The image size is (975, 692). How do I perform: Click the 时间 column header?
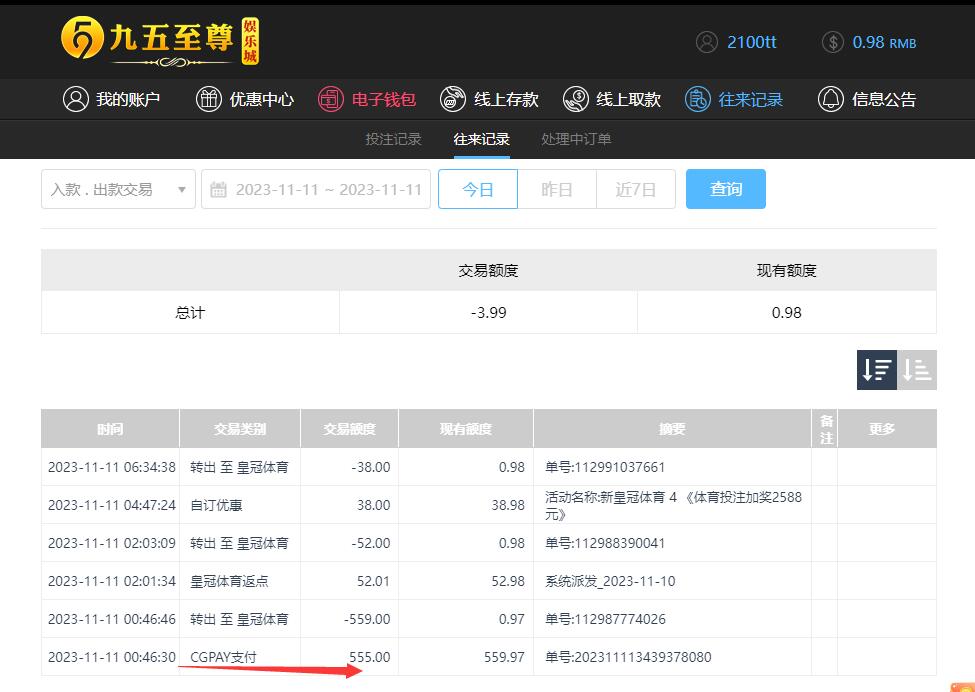(110, 429)
